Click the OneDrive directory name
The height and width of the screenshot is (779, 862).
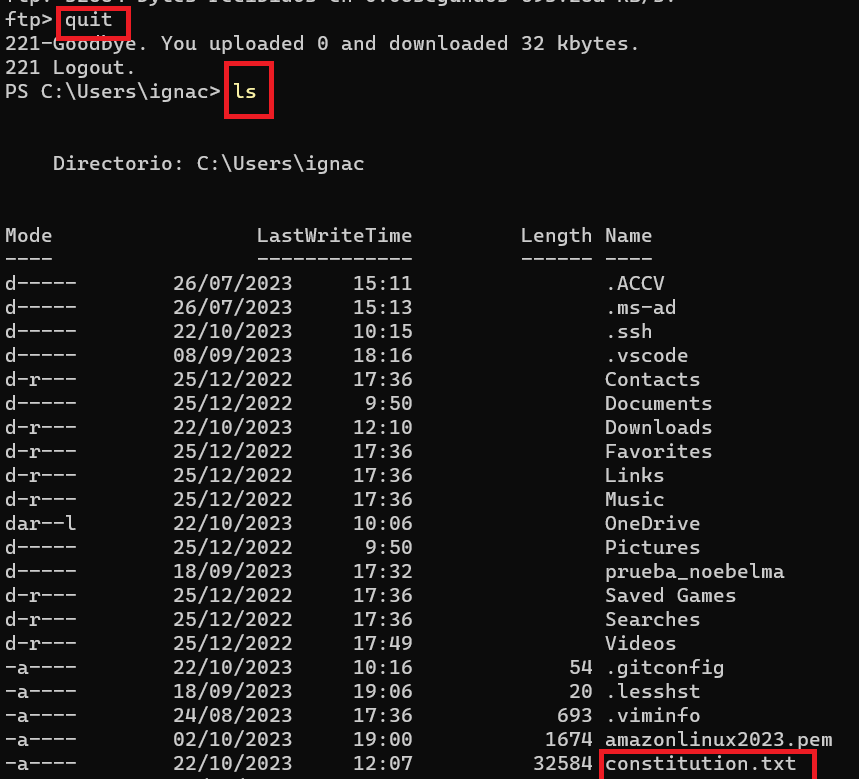coord(652,524)
